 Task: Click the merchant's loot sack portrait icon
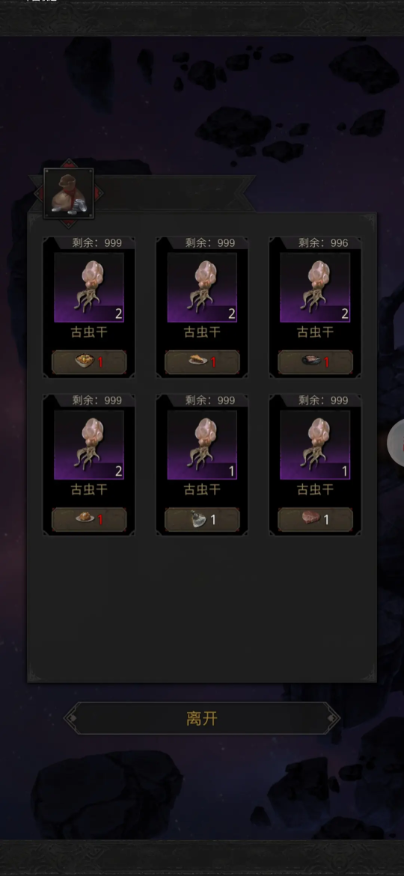[x=69, y=193]
